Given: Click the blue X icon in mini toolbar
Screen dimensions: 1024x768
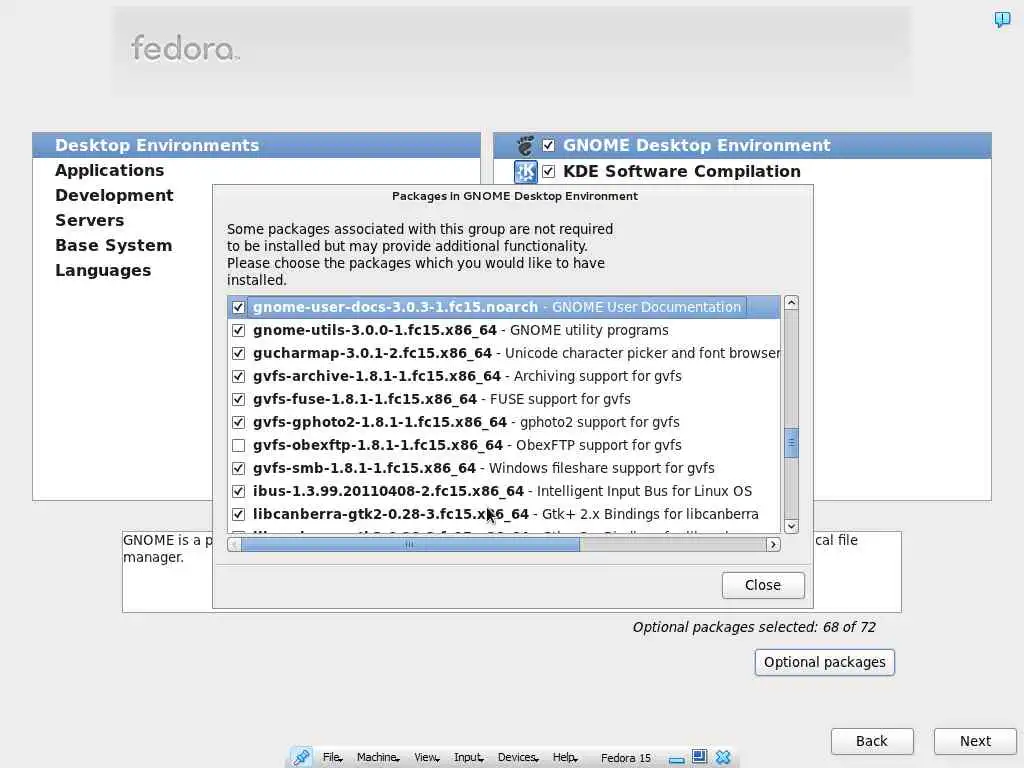Looking at the screenshot, I should (x=723, y=757).
